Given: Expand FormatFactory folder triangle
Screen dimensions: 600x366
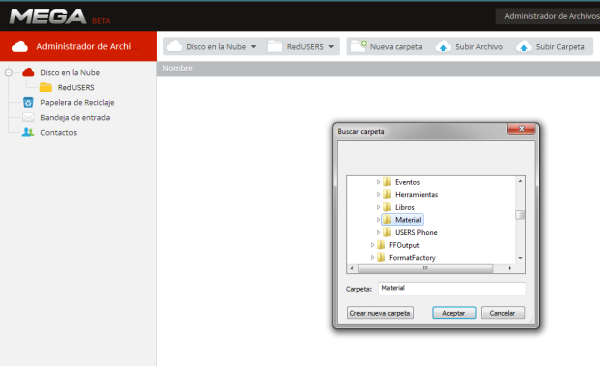Looking at the screenshot, I should [372, 258].
